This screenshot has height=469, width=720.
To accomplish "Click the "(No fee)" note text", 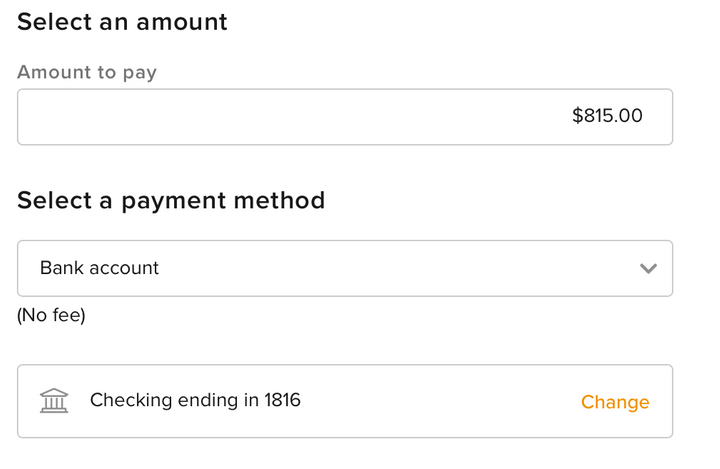I will click(x=51, y=315).
